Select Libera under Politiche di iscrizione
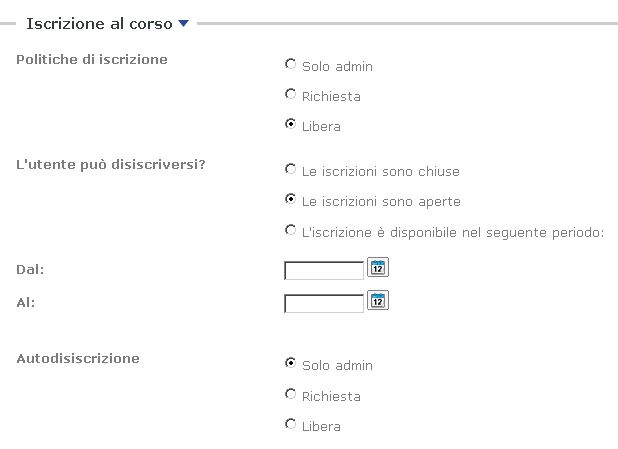 coord(291,125)
